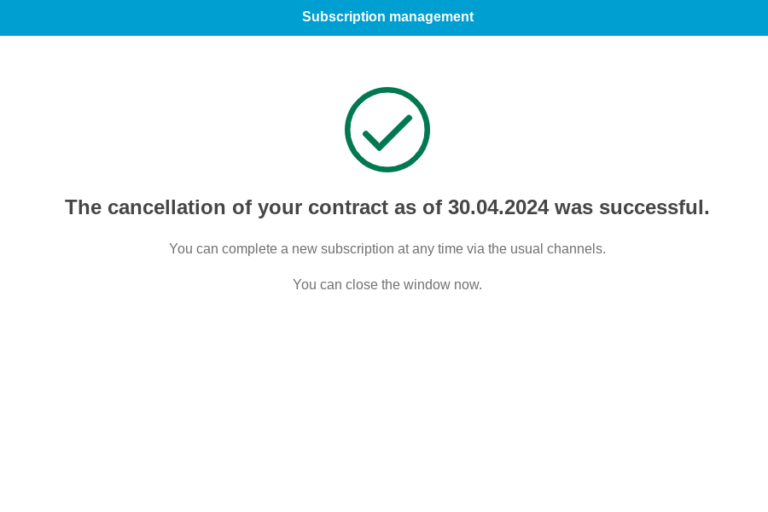
Task: Click the word "Subscription" in the header
Action: tap(343, 17)
